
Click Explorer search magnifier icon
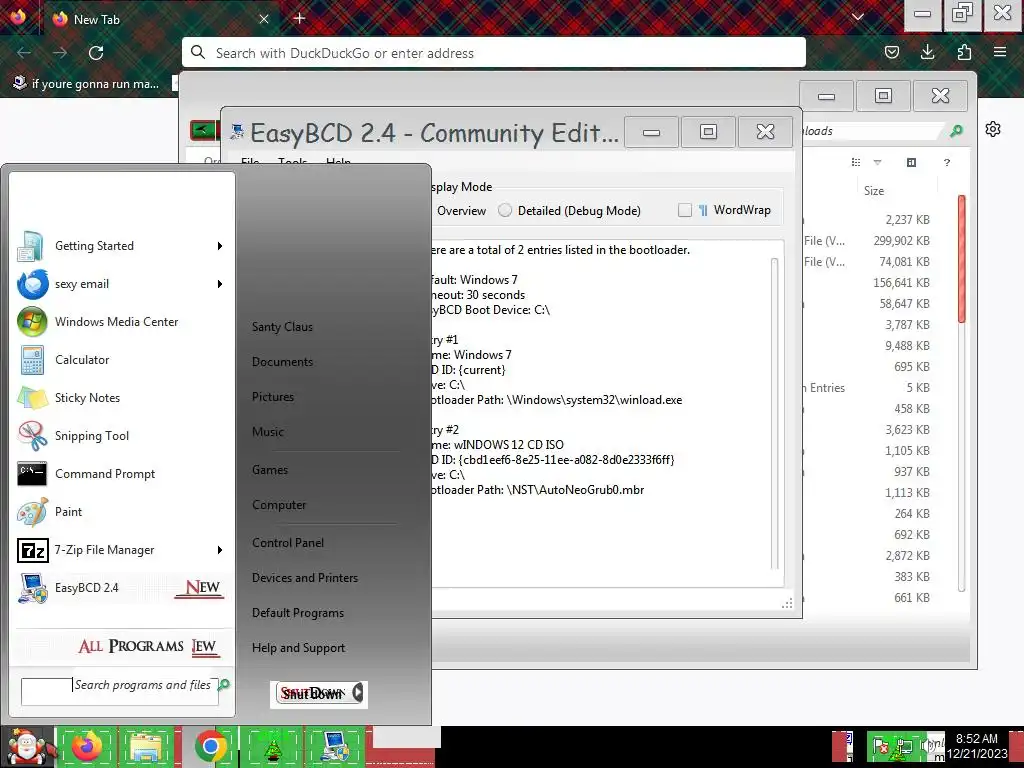pos(956,131)
